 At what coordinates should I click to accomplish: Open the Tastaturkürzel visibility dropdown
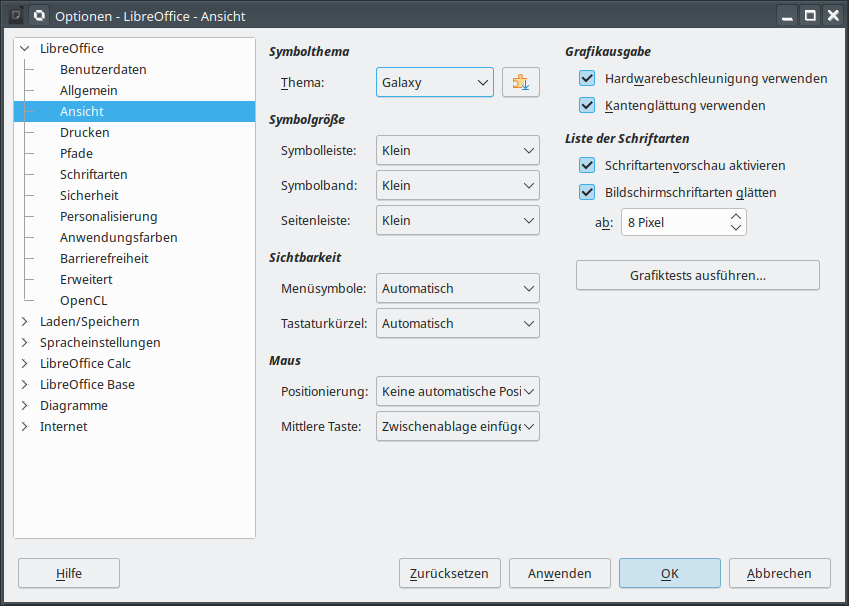(x=458, y=323)
